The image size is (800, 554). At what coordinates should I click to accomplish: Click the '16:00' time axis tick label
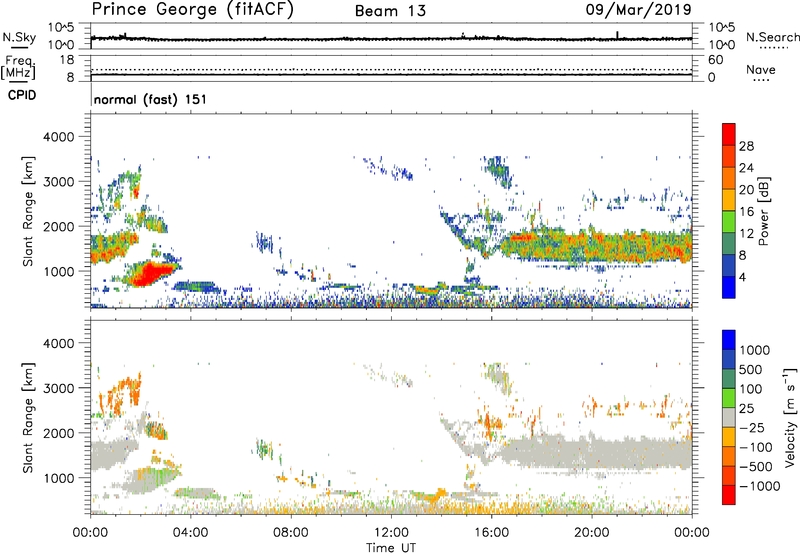click(491, 532)
